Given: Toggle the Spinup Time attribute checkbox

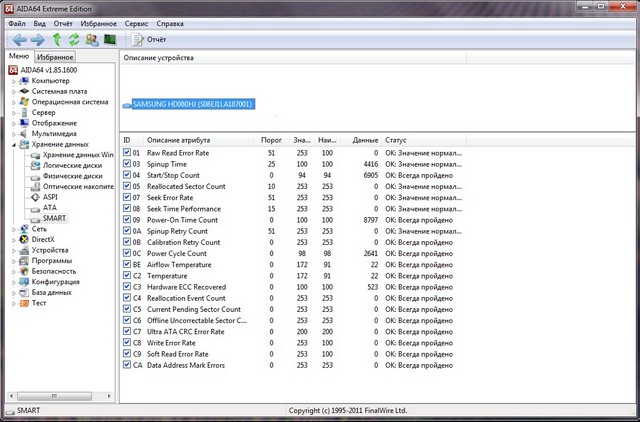Looking at the screenshot, I should [x=127, y=164].
